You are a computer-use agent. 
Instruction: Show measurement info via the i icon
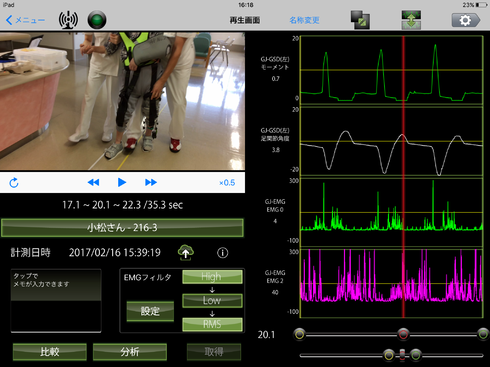(223, 253)
